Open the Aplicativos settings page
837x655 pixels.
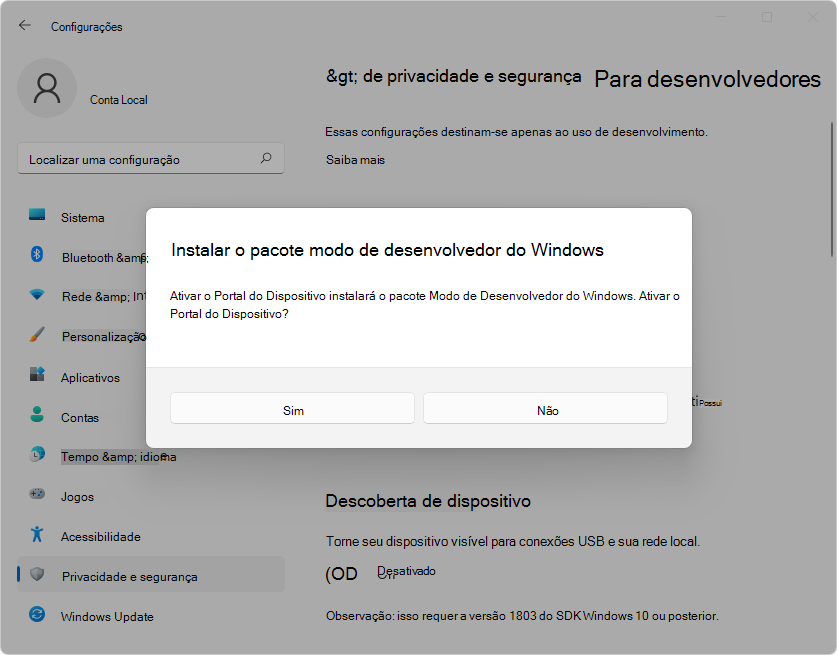click(x=90, y=377)
